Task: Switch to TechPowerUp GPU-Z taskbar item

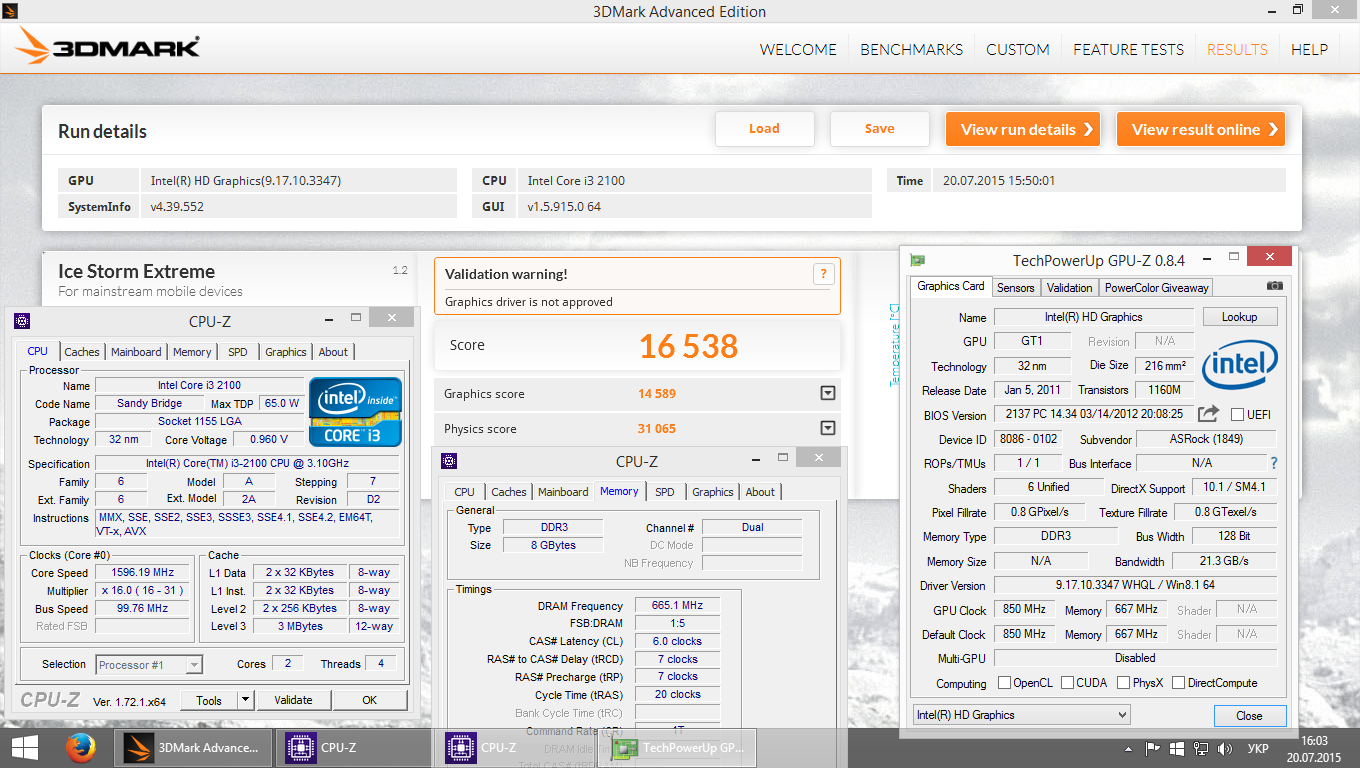Action: pyautogui.click(x=676, y=747)
